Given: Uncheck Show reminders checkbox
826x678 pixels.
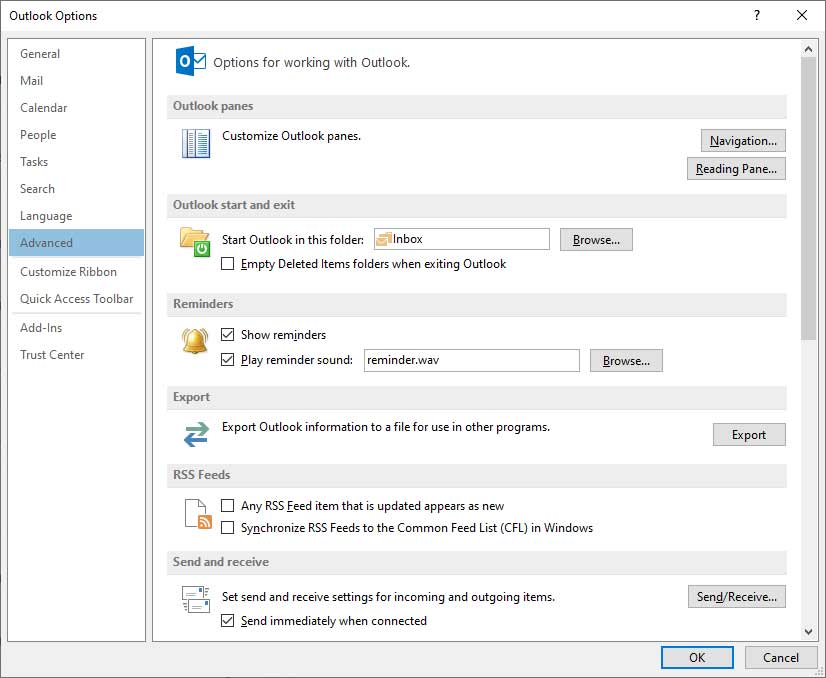Looking at the screenshot, I should coord(228,335).
